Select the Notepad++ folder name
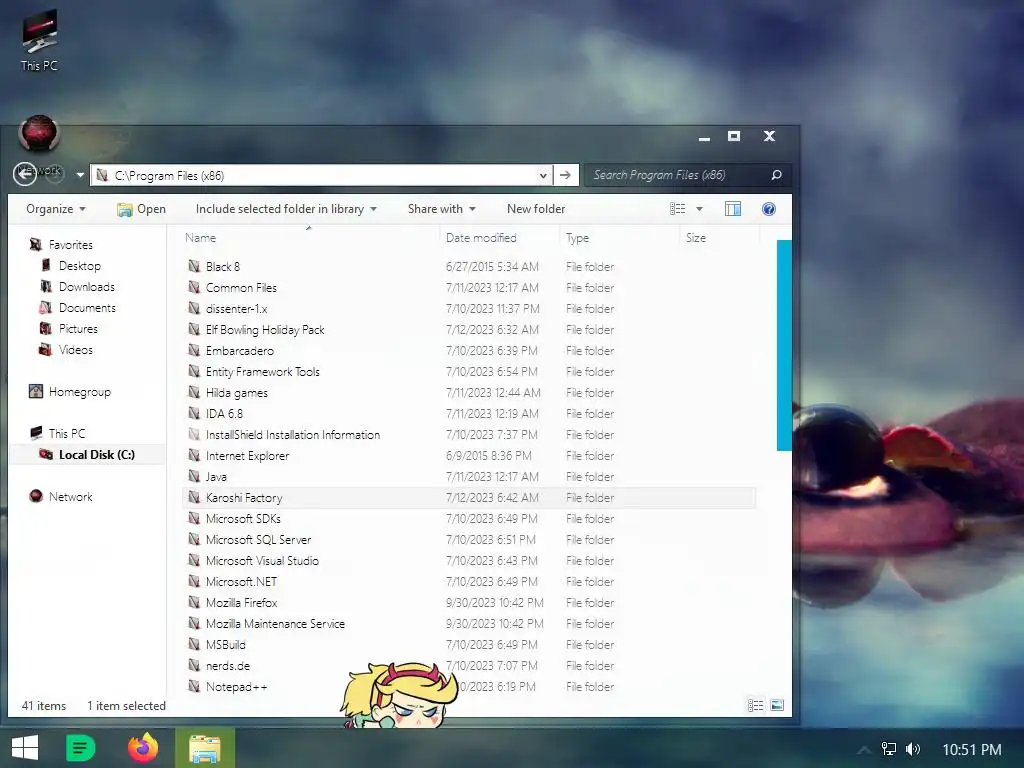The width and height of the screenshot is (1024, 768). 236,686
